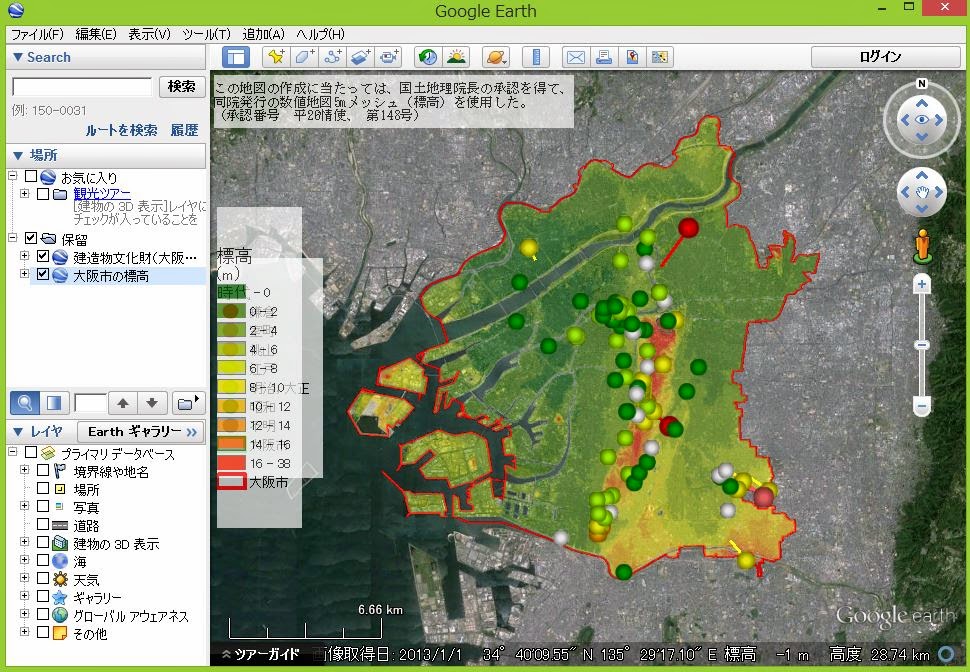970x672 pixels.
Task: Print the current view
Action: [604, 57]
